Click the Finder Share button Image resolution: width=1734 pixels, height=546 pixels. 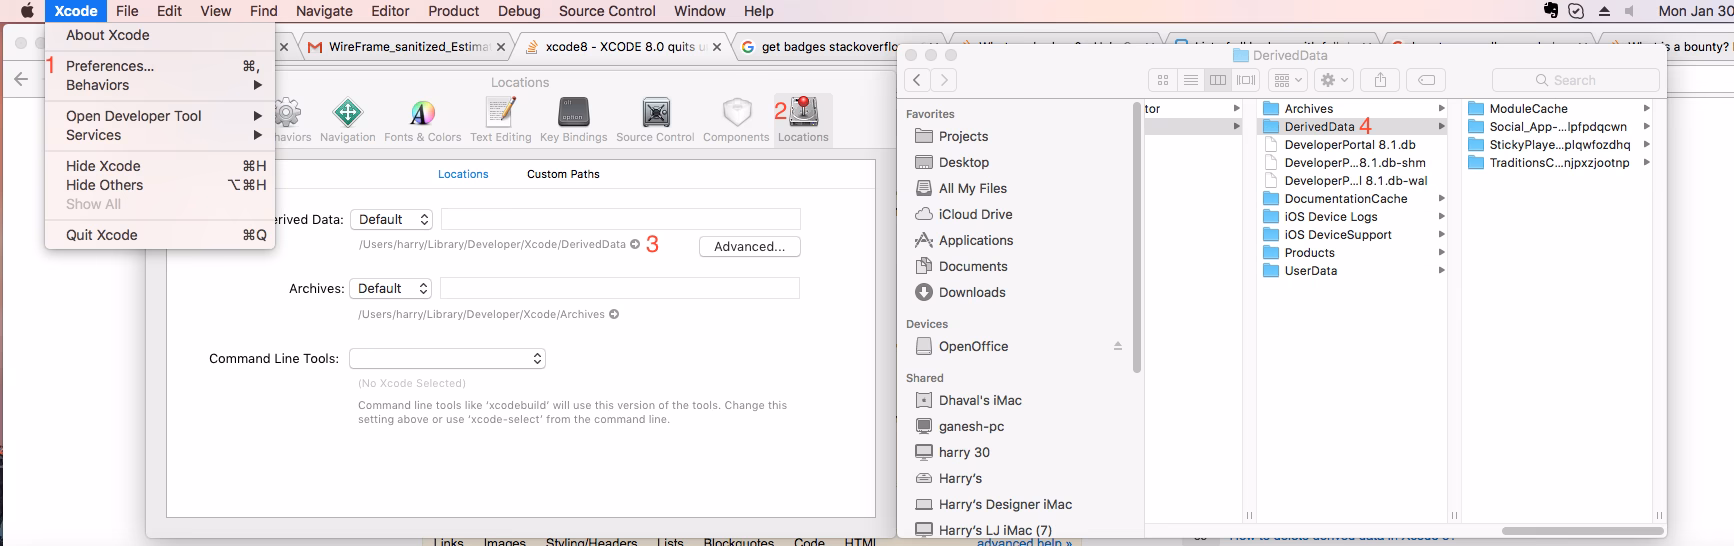tap(1380, 80)
